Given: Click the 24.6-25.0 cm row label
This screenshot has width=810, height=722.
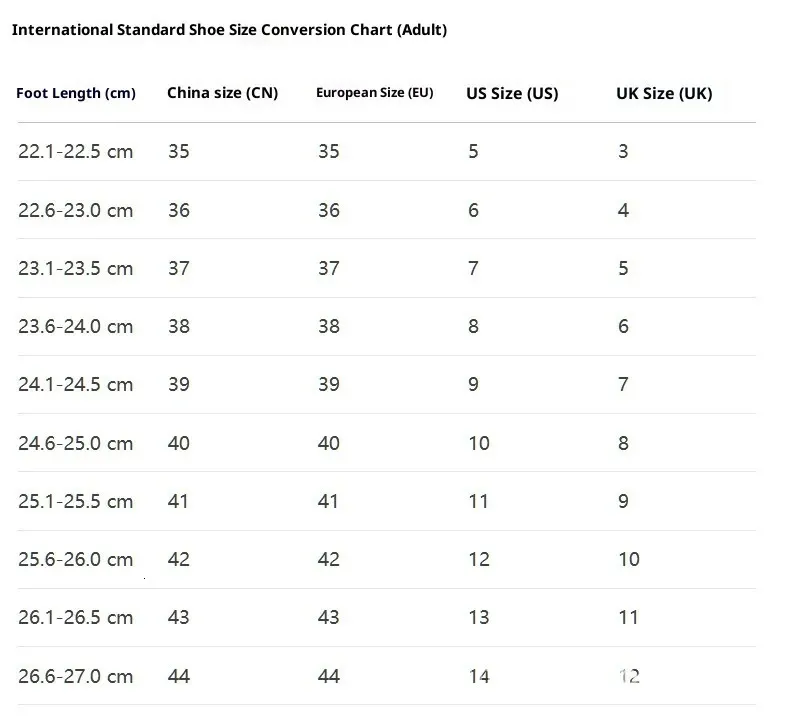Looking at the screenshot, I should tap(75, 444).
